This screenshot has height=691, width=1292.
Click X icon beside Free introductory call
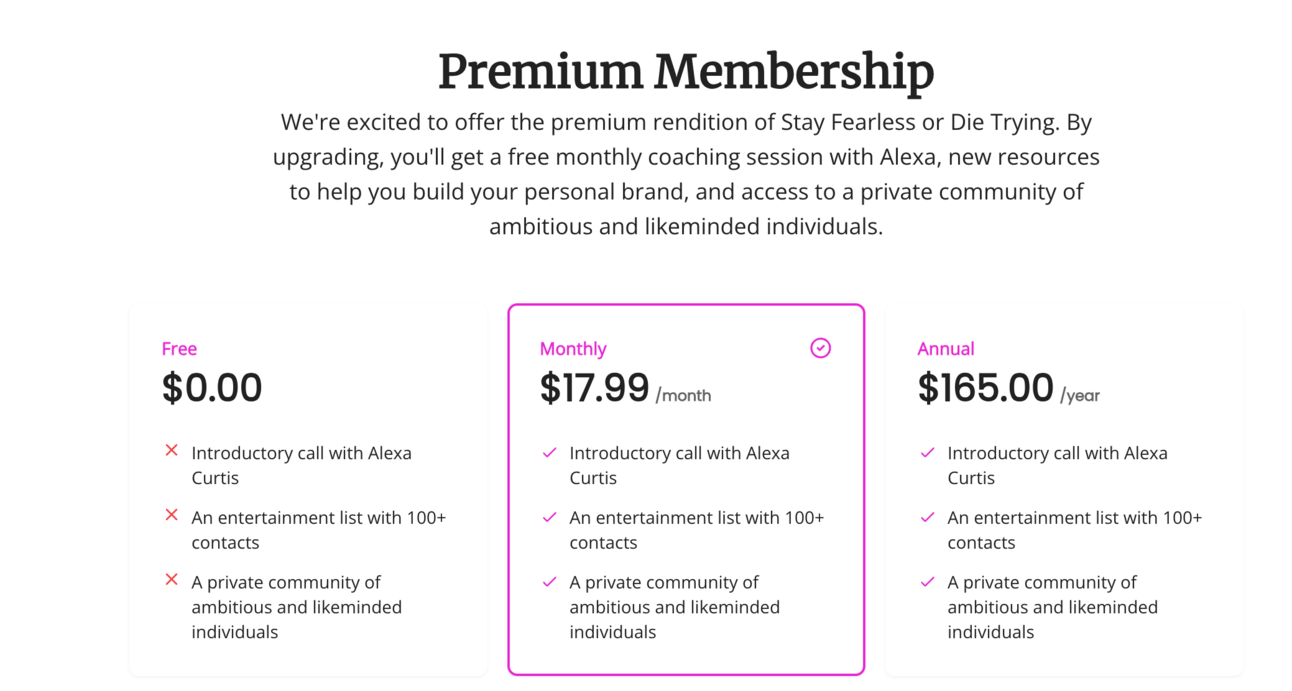[x=171, y=451]
